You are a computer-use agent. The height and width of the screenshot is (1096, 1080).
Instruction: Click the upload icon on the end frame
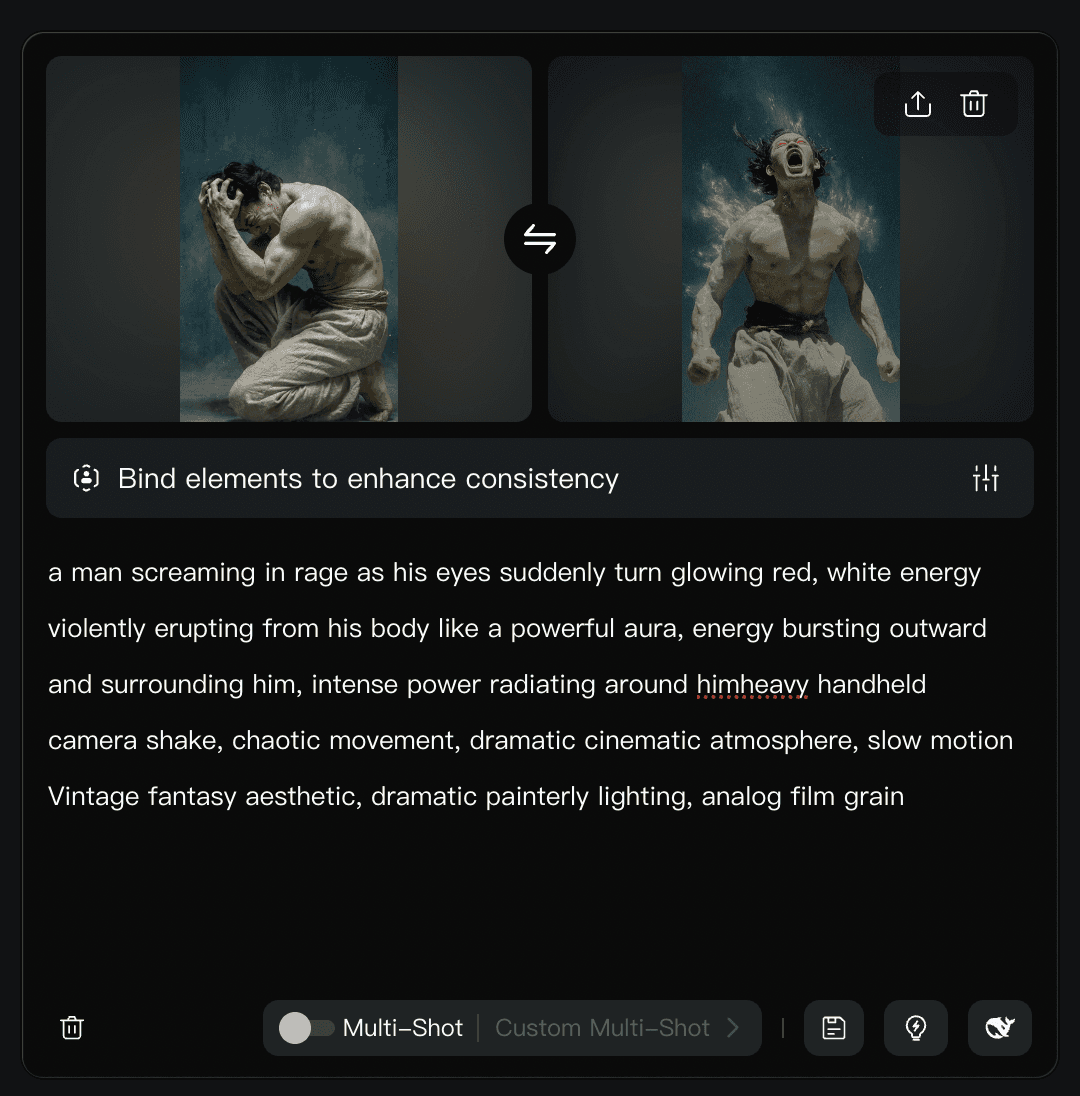coord(917,104)
